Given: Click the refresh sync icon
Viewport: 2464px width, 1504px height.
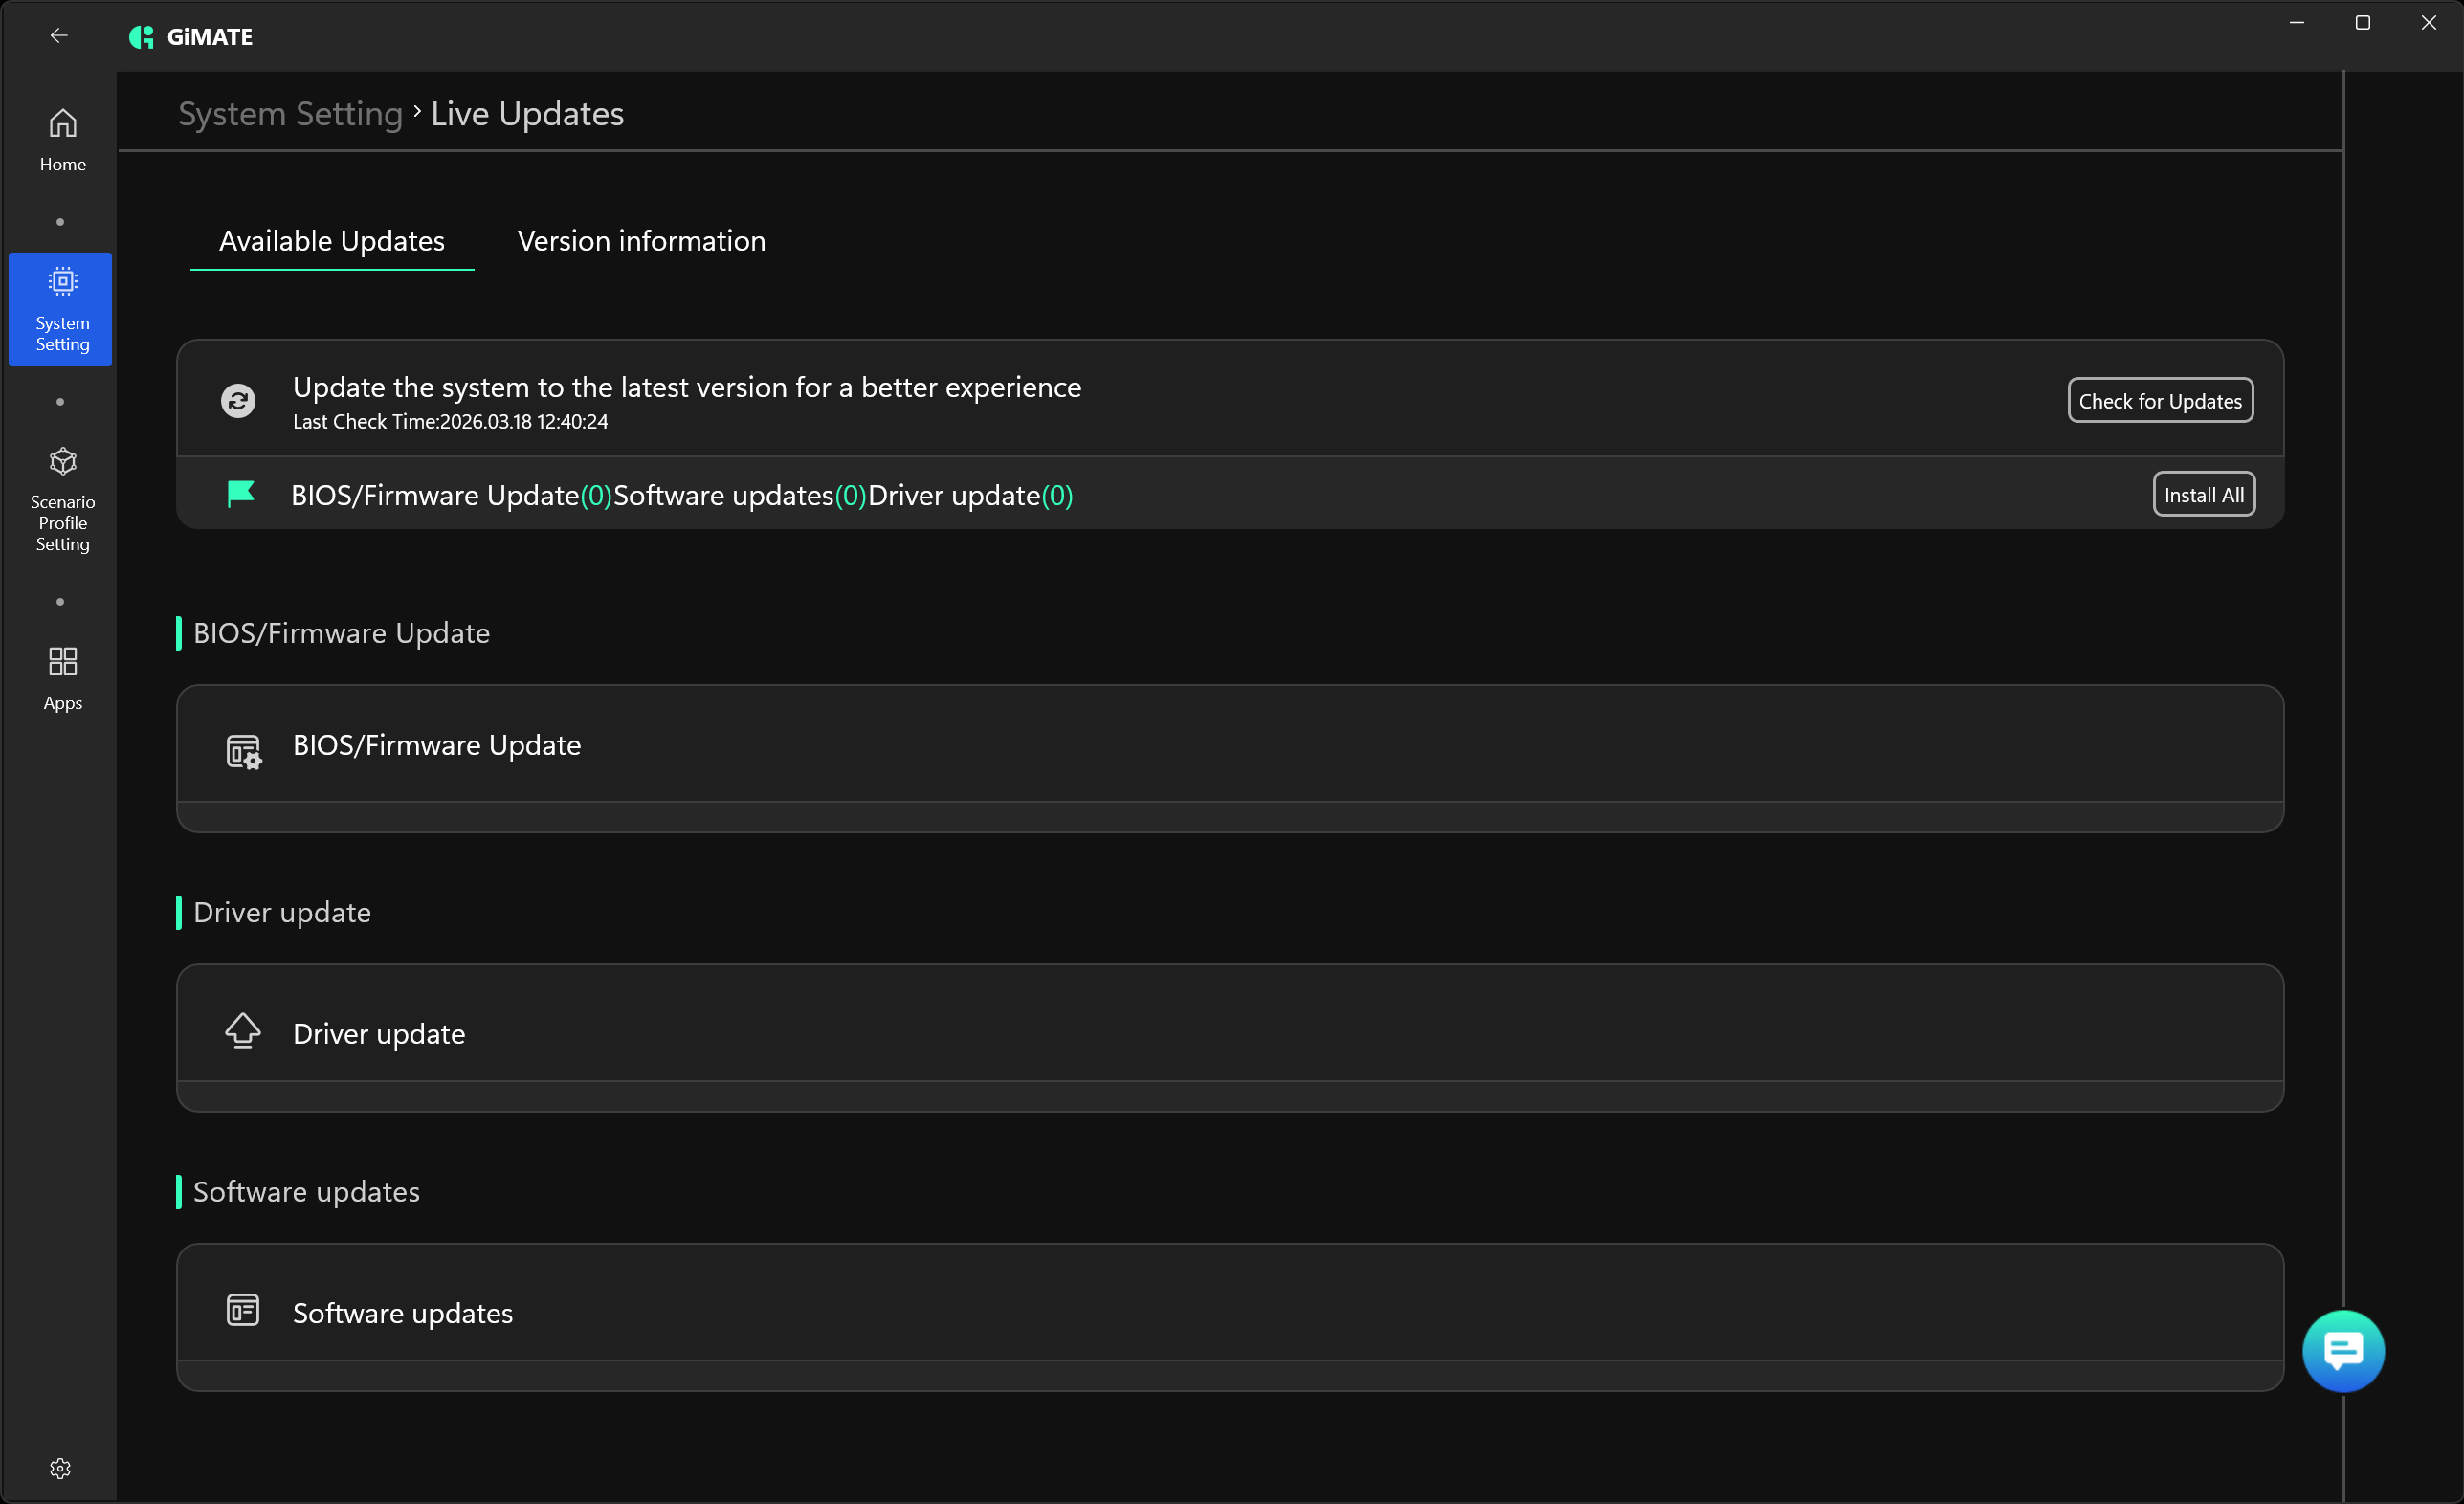Looking at the screenshot, I should point(238,401).
